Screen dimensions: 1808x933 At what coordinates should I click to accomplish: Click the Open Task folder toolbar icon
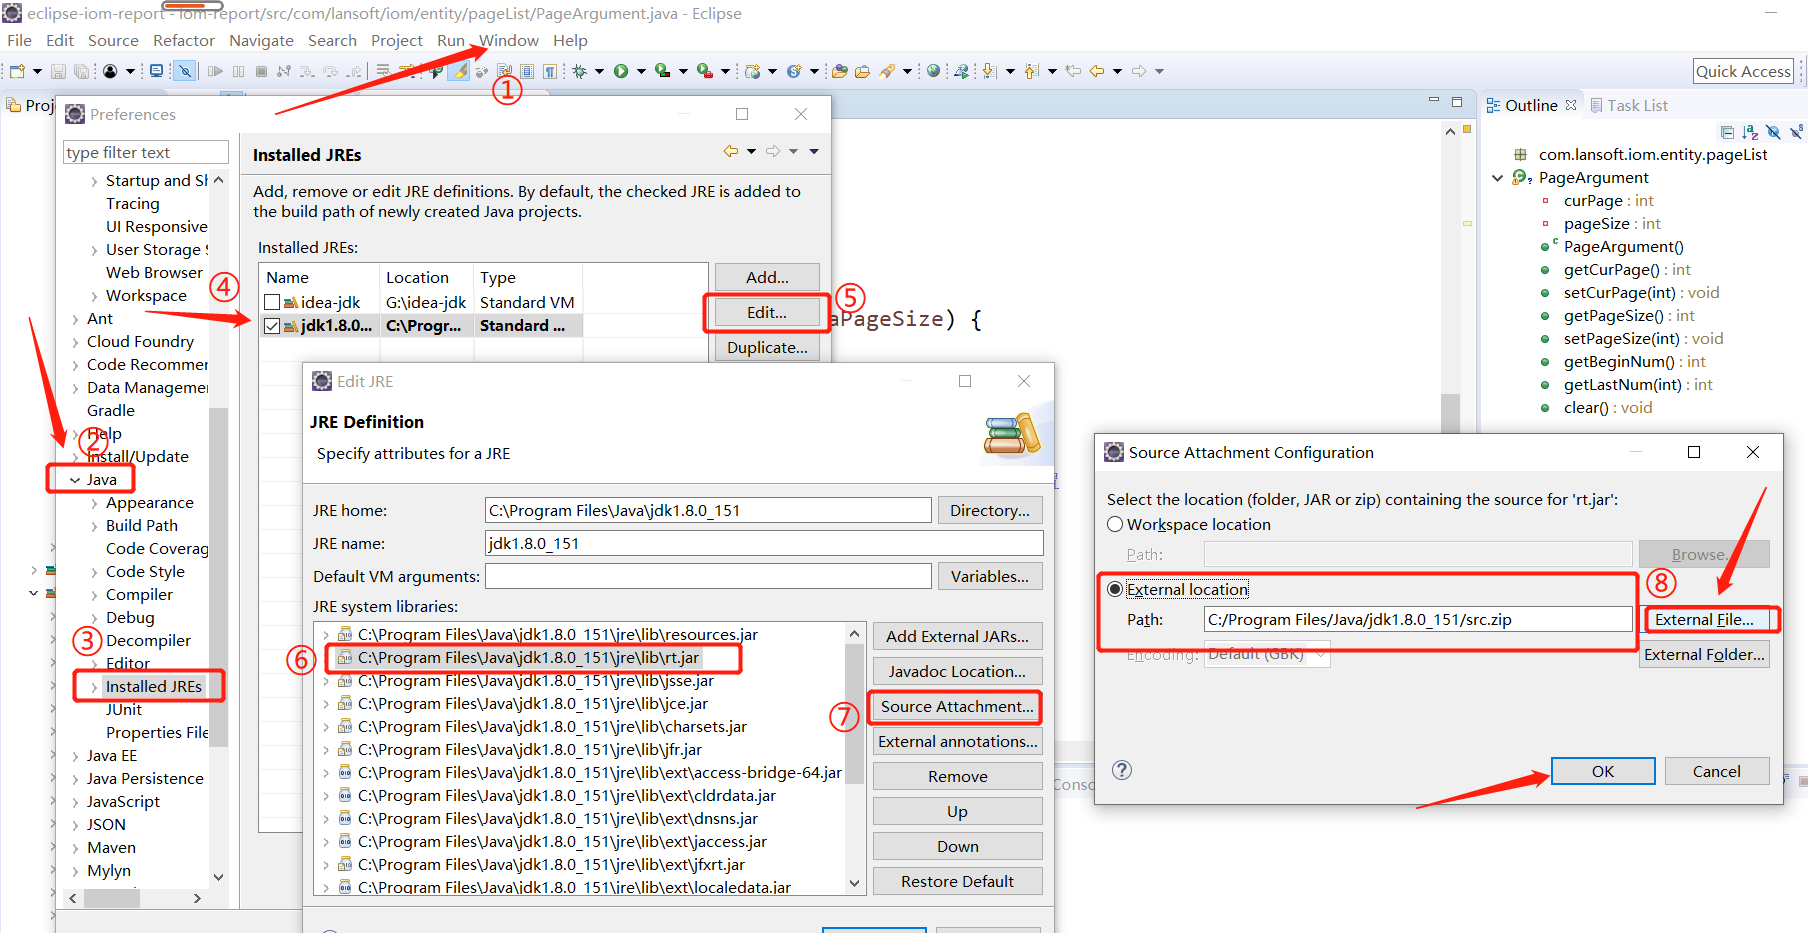(862, 71)
